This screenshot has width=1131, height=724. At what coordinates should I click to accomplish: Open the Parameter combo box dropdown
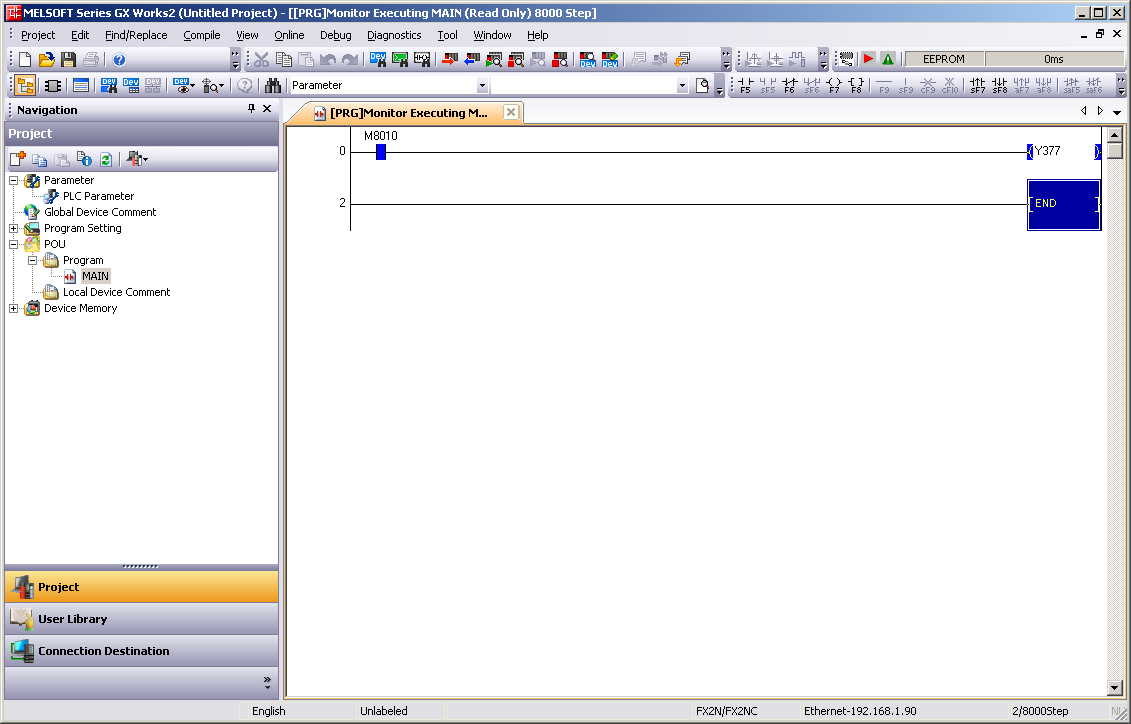click(482, 86)
